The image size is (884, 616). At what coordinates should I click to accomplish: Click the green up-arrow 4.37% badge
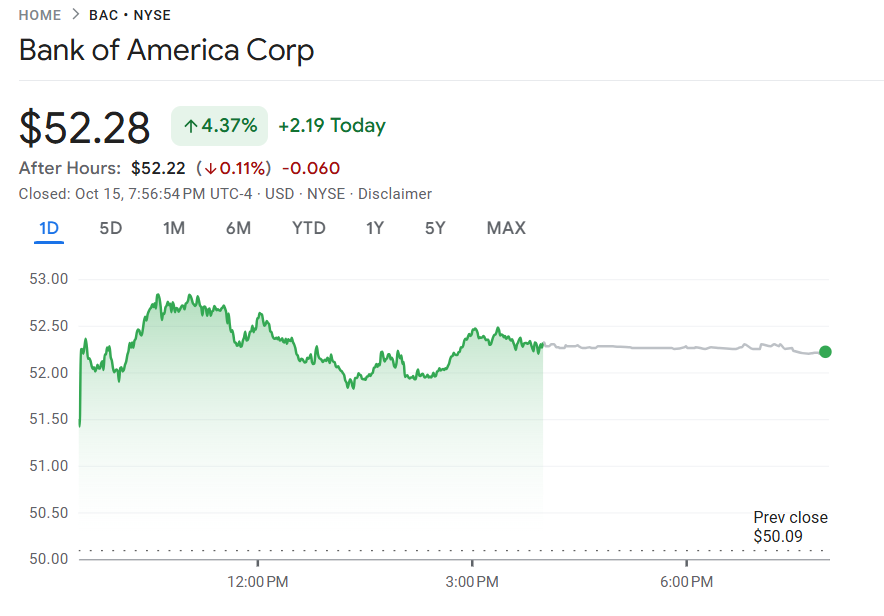220,126
